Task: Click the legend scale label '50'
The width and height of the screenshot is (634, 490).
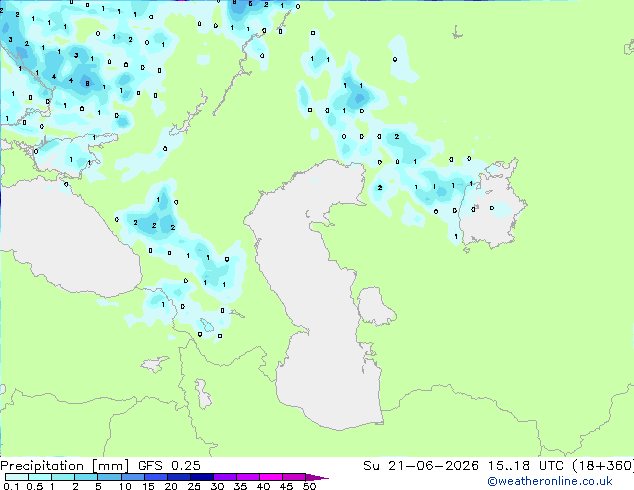Action: [309, 486]
